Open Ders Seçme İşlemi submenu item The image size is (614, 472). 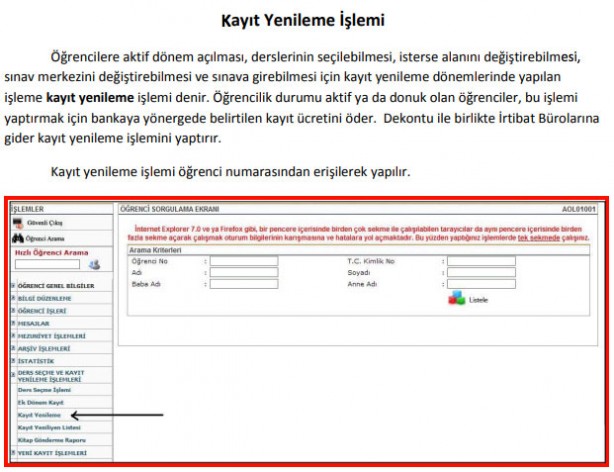pos(44,390)
